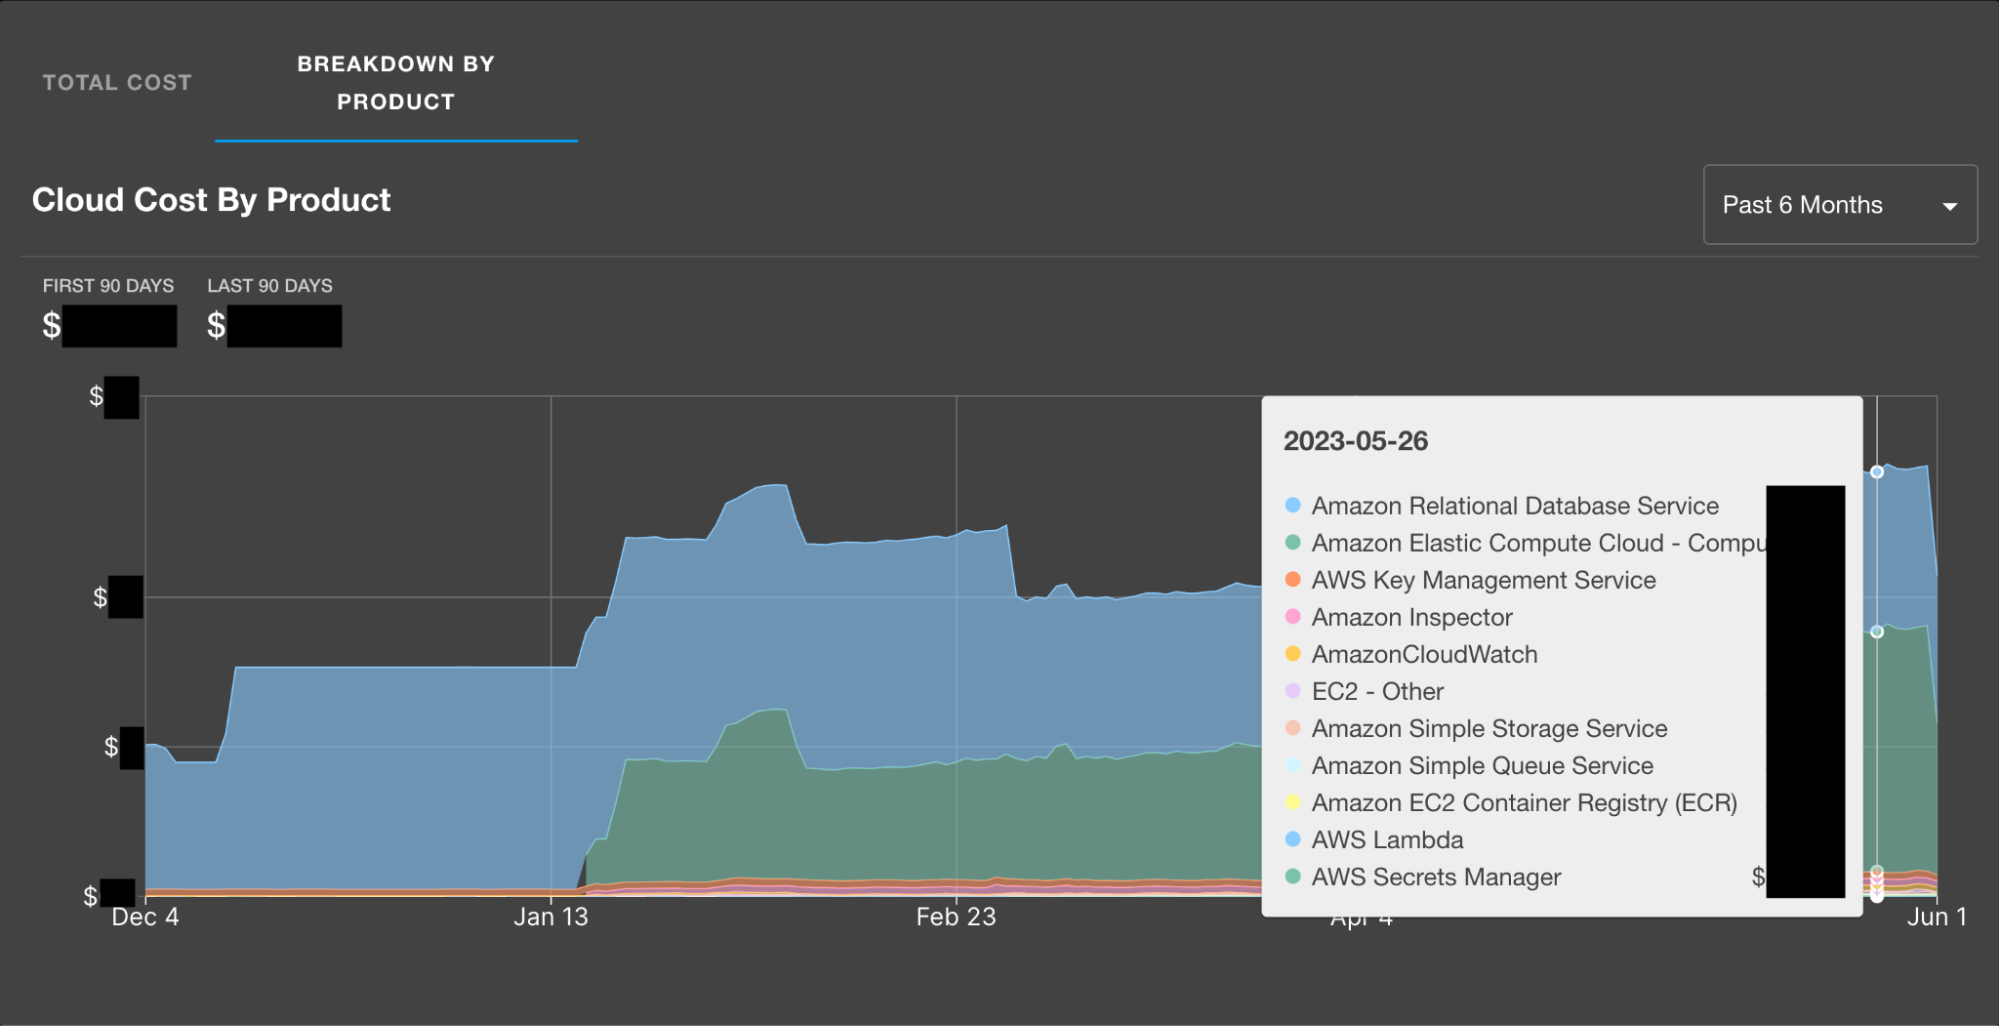Click the Amazon Relational Database Service legend dot

(1292, 506)
